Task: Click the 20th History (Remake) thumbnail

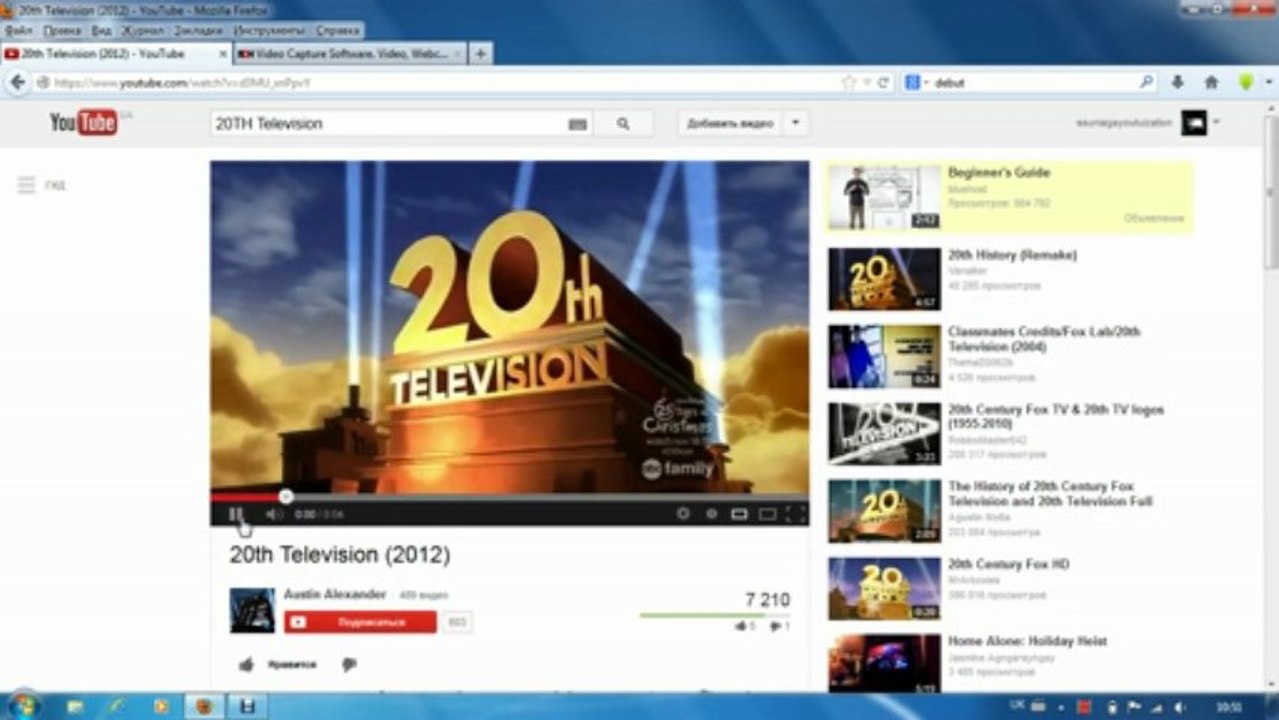Action: click(x=884, y=279)
